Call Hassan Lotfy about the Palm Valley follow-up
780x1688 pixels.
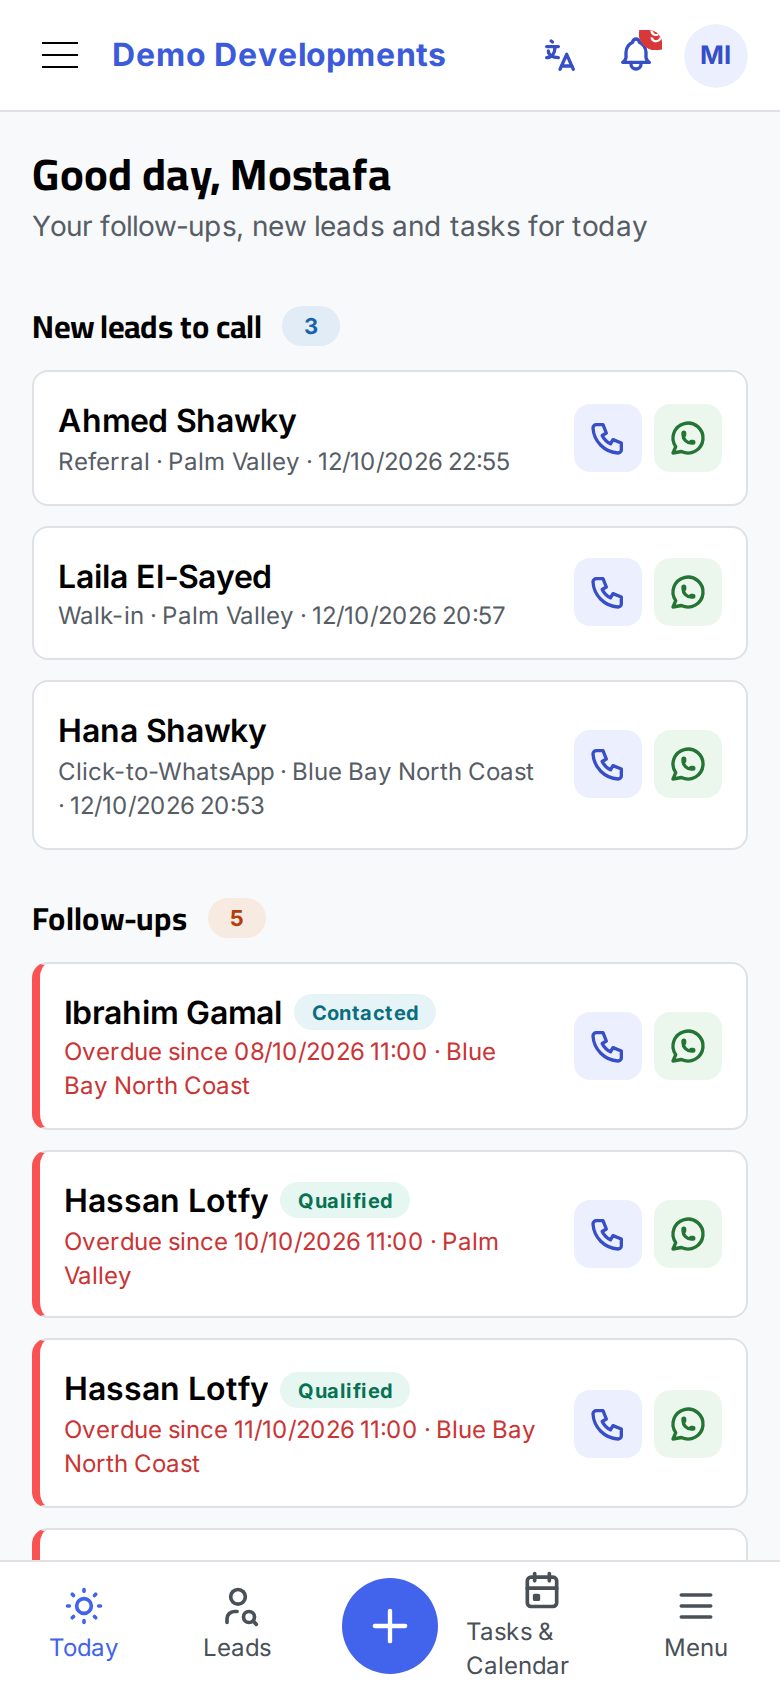point(608,1234)
